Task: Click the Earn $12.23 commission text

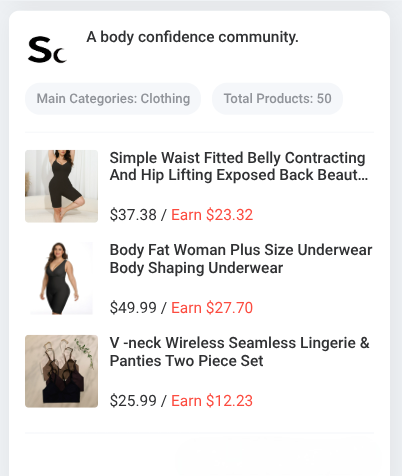Action: click(212, 401)
